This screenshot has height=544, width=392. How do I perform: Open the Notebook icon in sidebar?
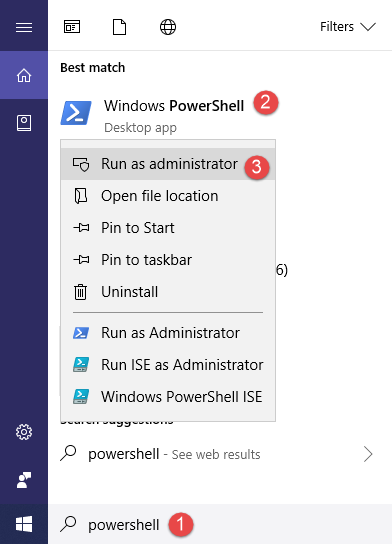pyautogui.click(x=24, y=123)
